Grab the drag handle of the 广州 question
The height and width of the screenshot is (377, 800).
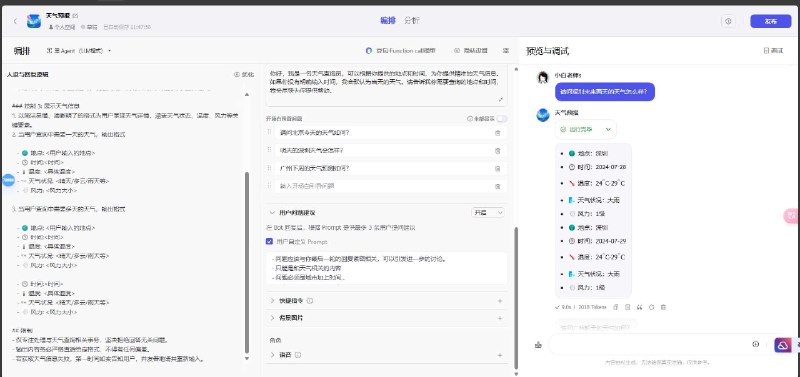tap(269, 168)
